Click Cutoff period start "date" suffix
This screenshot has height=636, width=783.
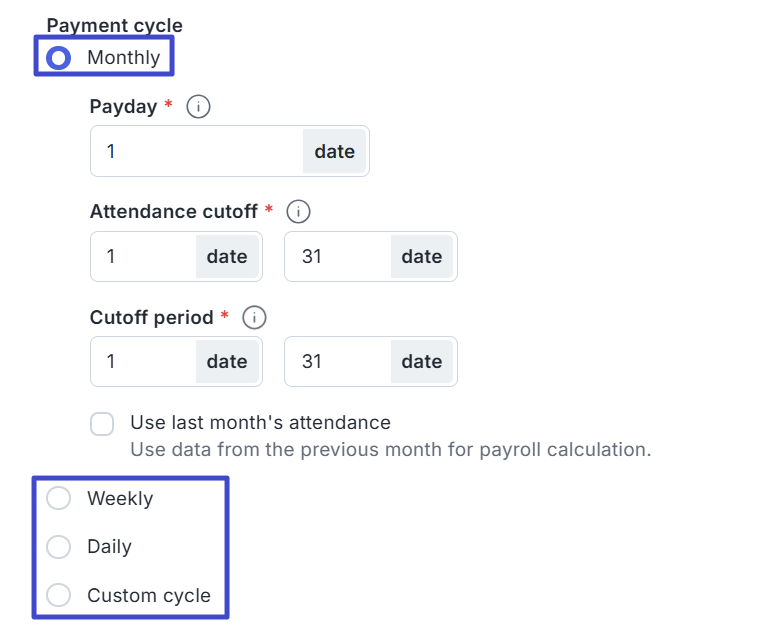227,361
